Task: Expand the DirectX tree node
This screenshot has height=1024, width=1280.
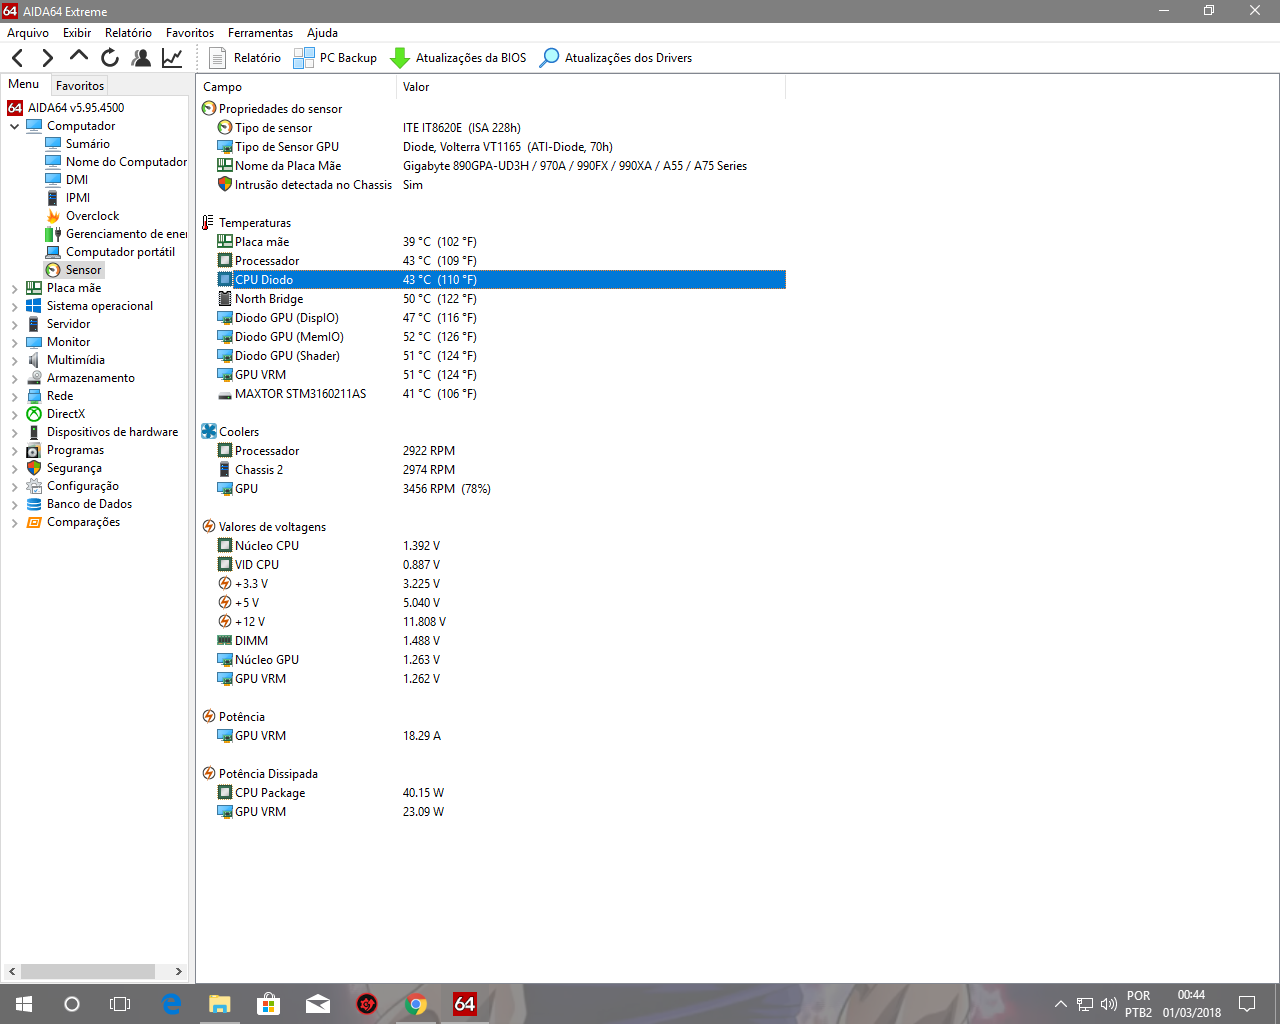Action: coord(14,414)
